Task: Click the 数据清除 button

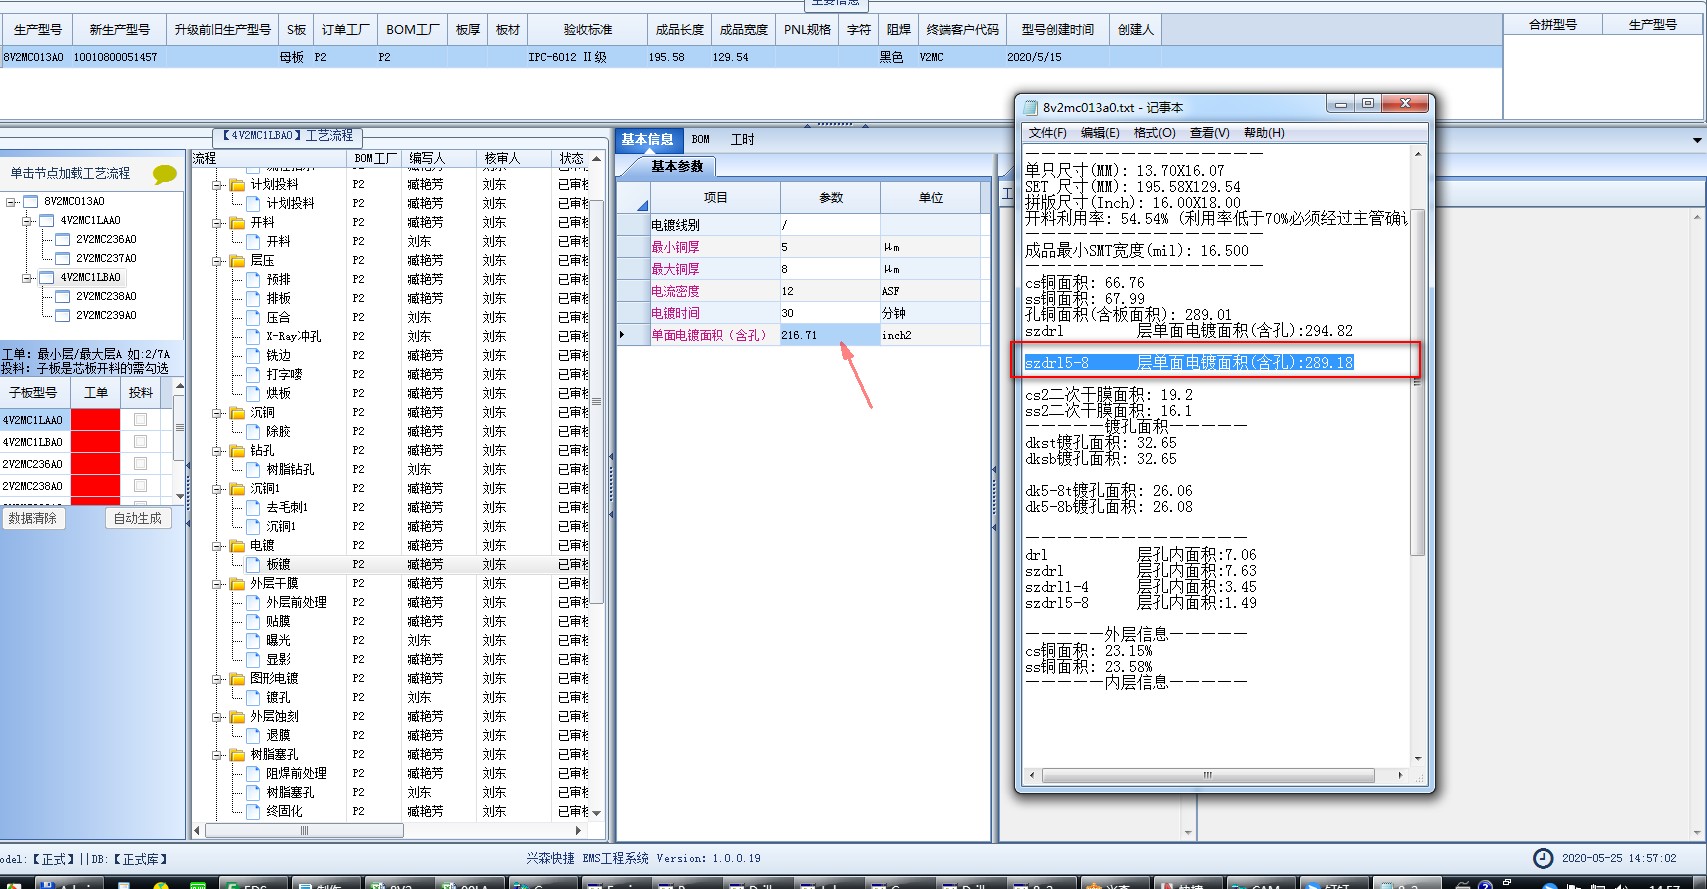Action: point(33,519)
